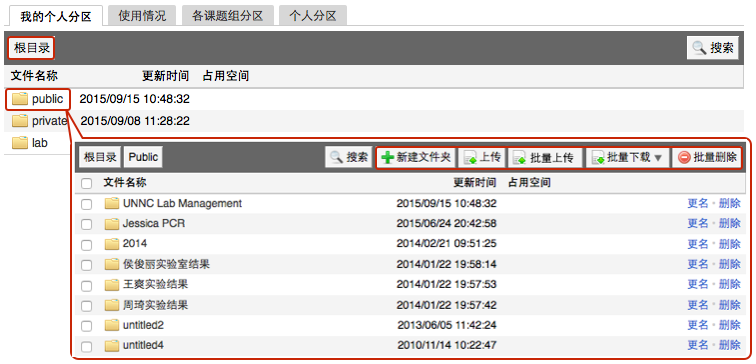Image resolution: width=756 pixels, height=364 pixels.
Task: Click the UNNC Lab Management folder icon
Action: [x=112, y=203]
